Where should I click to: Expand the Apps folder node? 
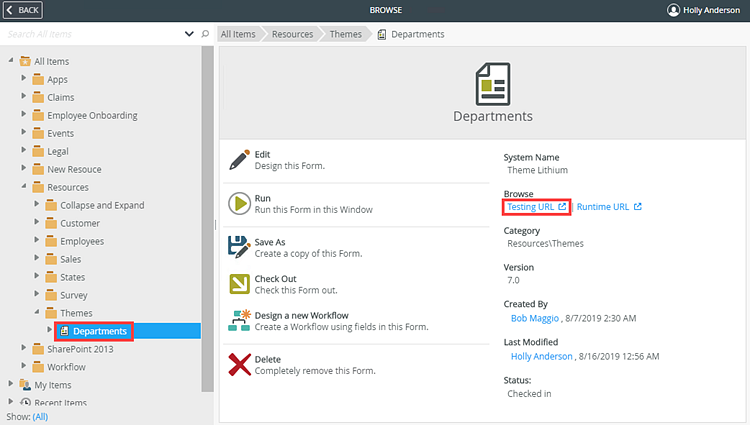pyautogui.click(x=24, y=80)
